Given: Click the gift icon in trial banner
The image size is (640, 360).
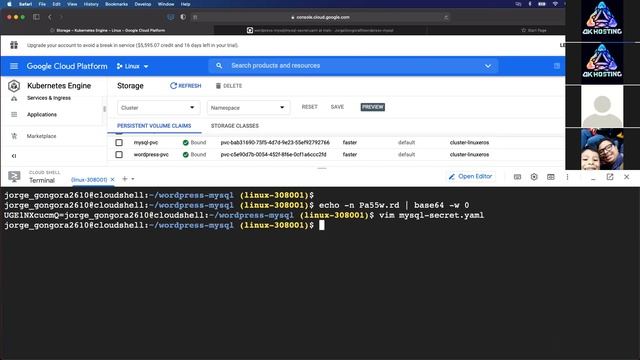Looking at the screenshot, I should (x=14, y=45).
